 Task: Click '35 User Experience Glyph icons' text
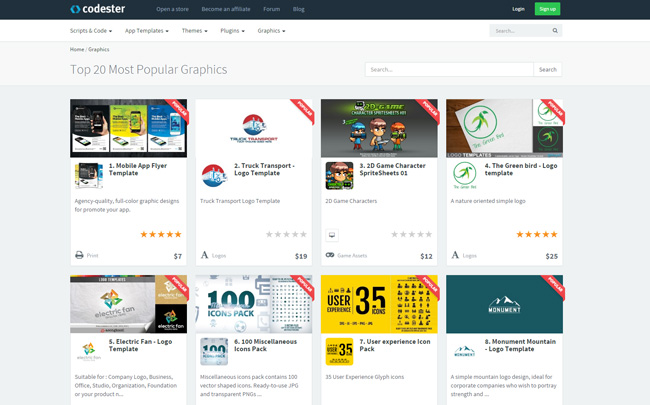tap(364, 377)
